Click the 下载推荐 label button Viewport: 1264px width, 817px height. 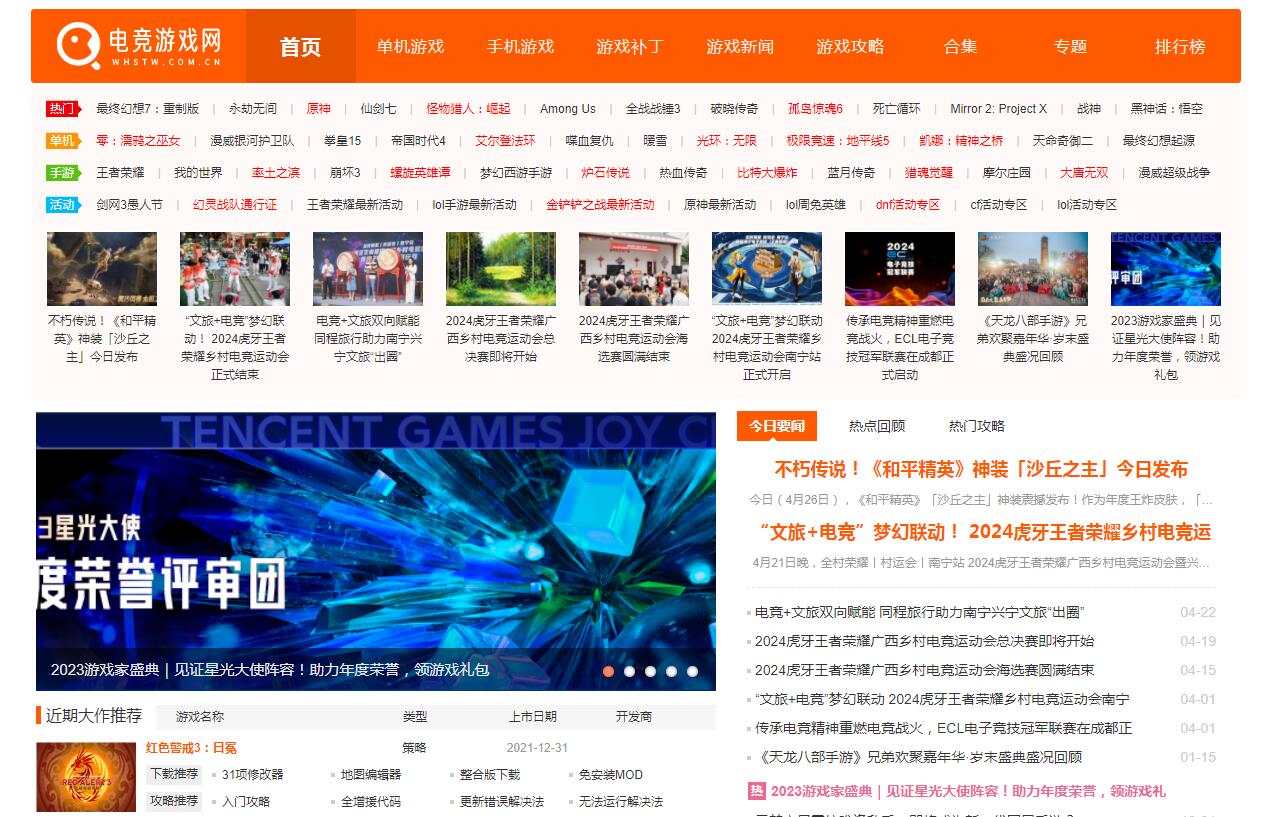point(174,774)
